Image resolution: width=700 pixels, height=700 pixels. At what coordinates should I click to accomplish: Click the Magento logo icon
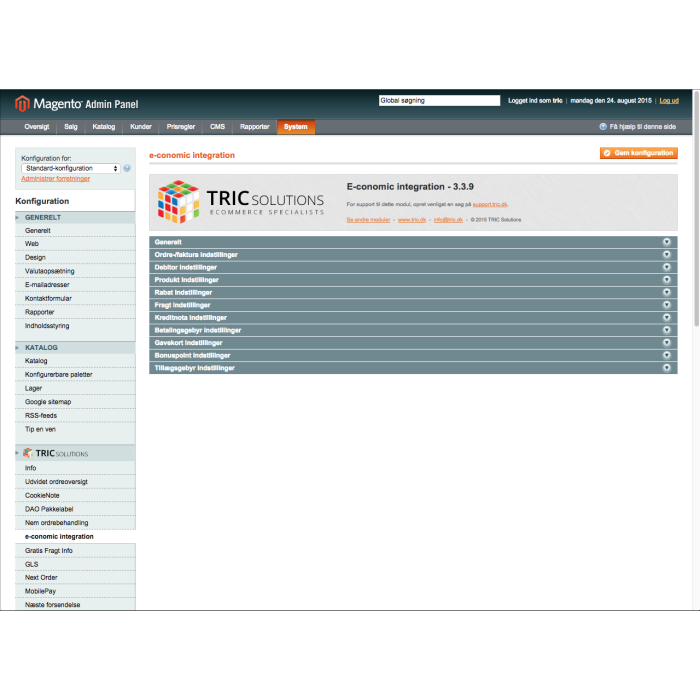coord(22,103)
